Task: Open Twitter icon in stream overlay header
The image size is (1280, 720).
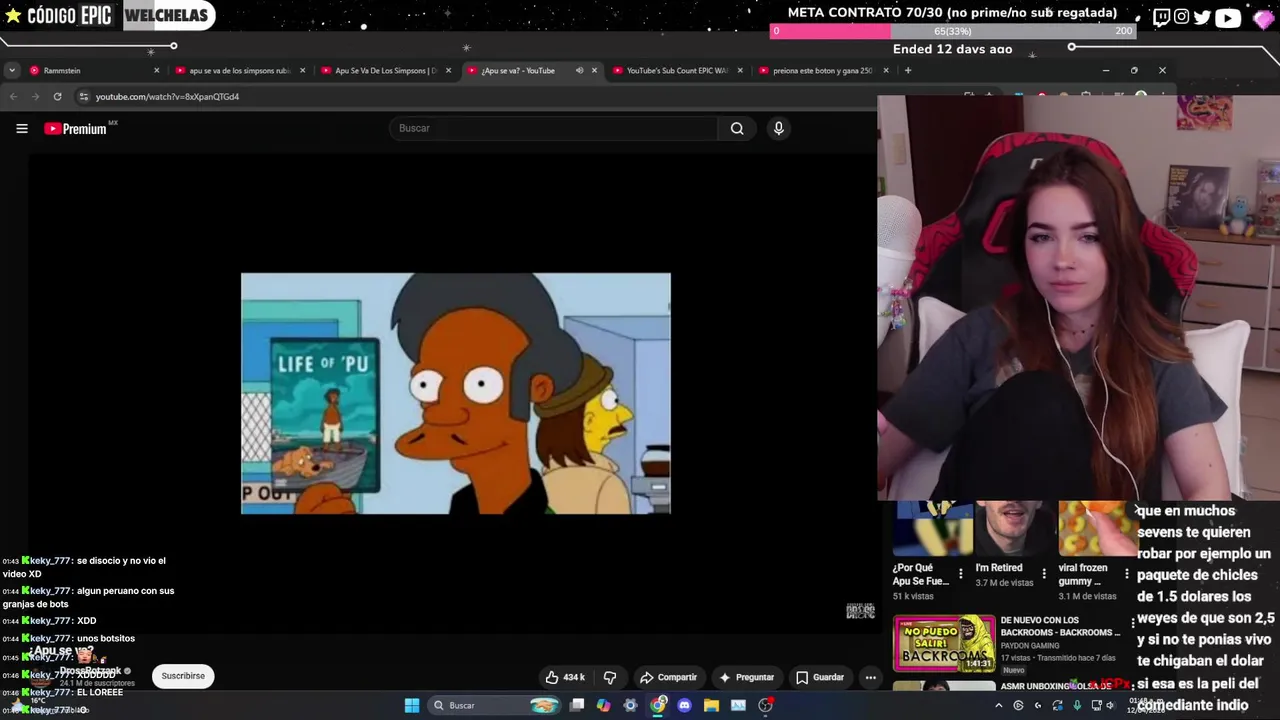Action: point(1202,16)
